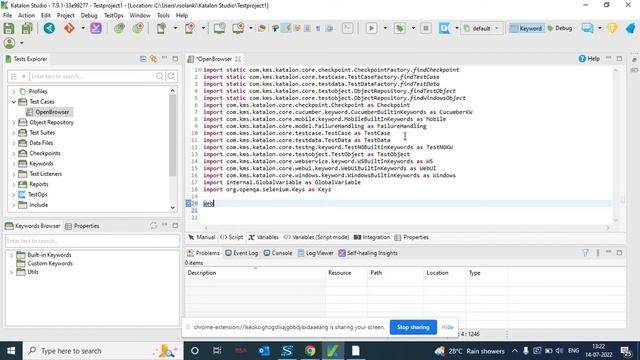
Task: Click the Stop sharing button
Action: click(413, 327)
